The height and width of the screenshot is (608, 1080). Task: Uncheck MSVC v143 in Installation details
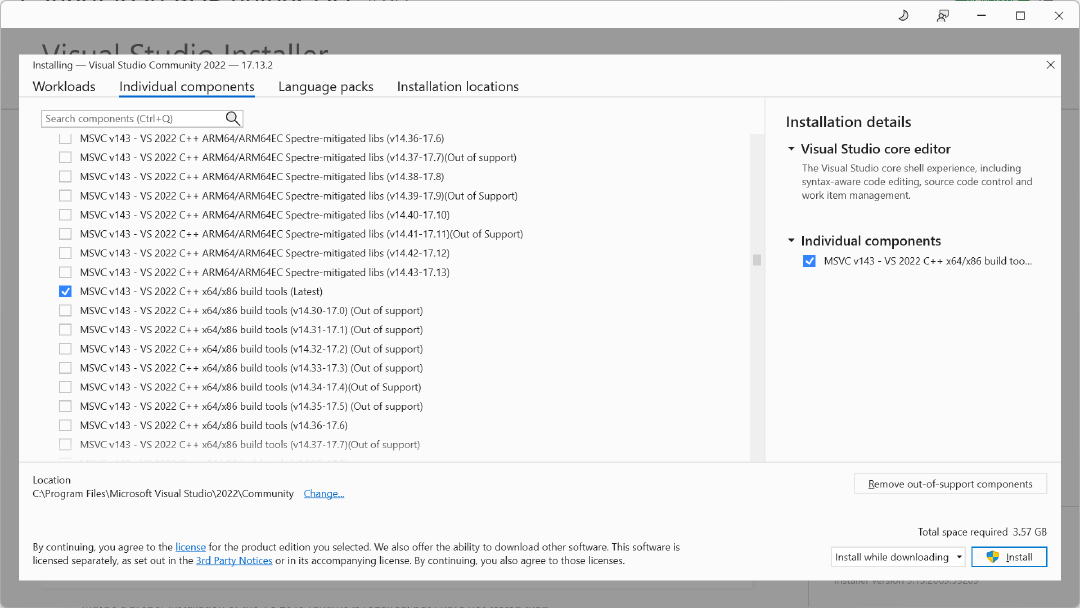coord(809,261)
